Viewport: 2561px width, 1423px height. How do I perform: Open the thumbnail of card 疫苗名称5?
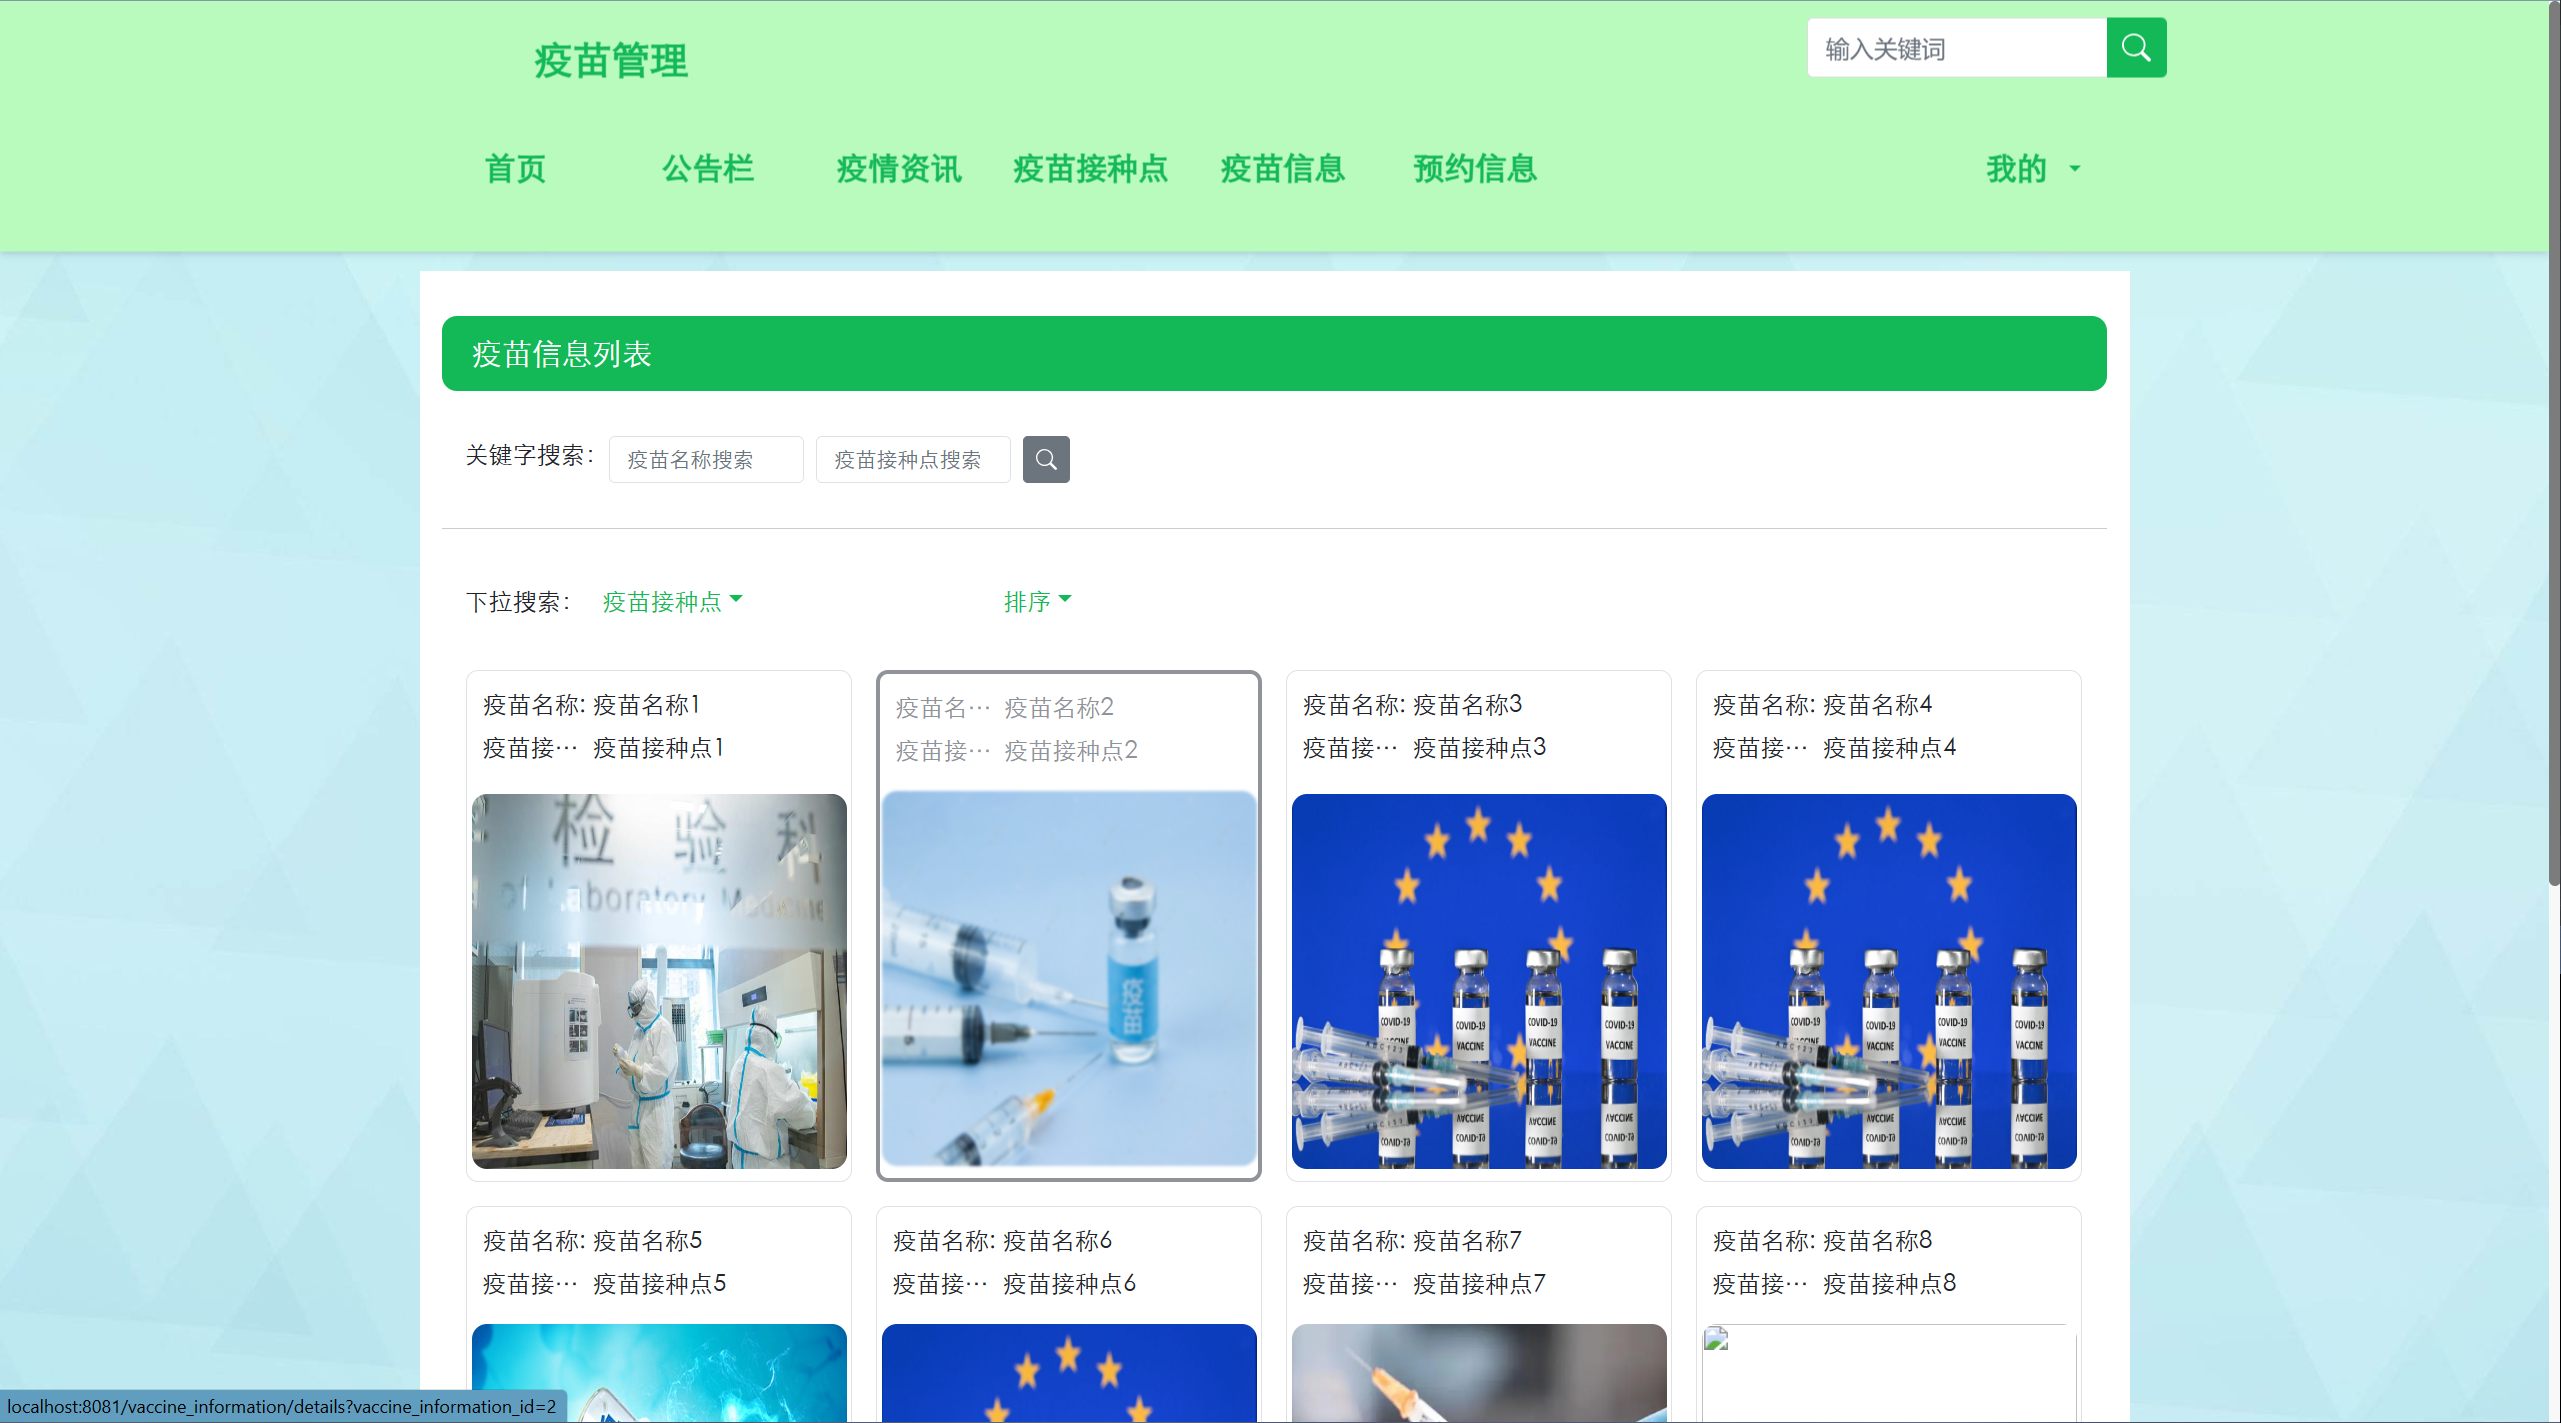click(659, 1373)
